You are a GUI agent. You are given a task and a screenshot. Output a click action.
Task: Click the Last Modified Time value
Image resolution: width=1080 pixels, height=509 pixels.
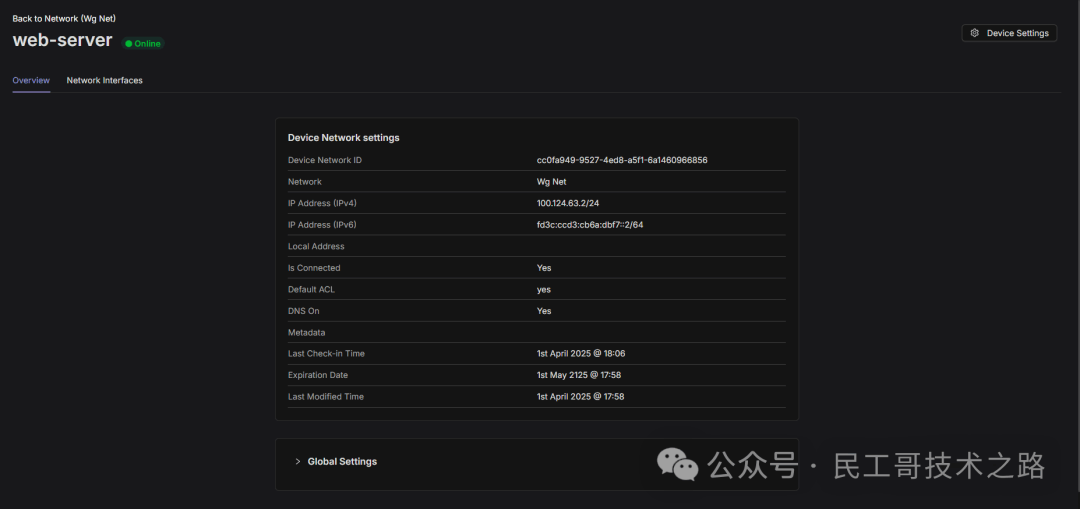coord(580,397)
